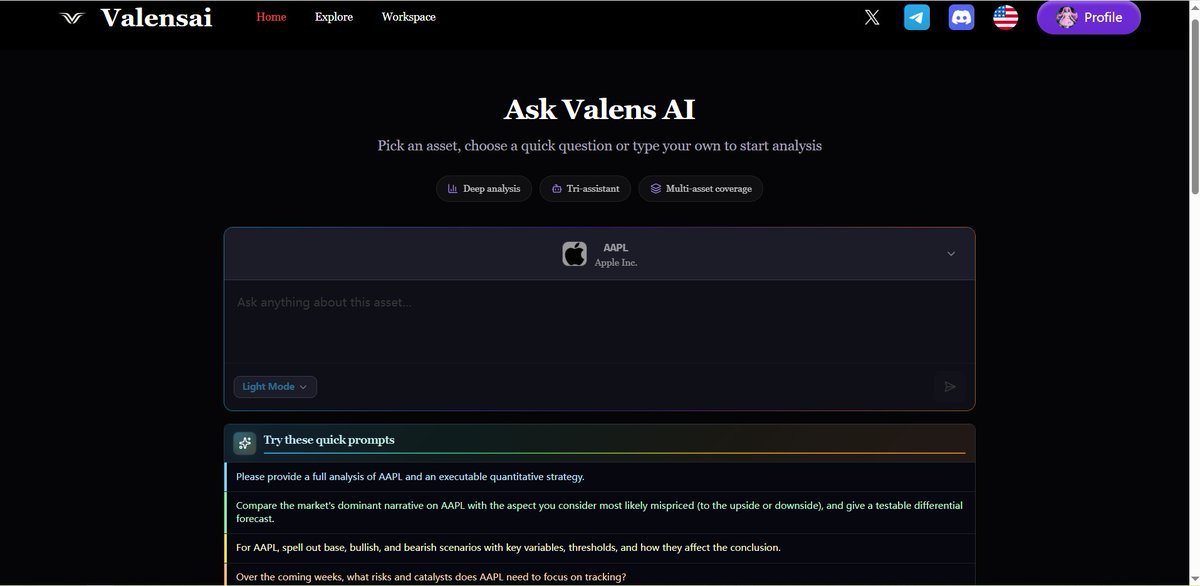
Task: Select the Tri-assistant pill
Action: [x=585, y=189]
